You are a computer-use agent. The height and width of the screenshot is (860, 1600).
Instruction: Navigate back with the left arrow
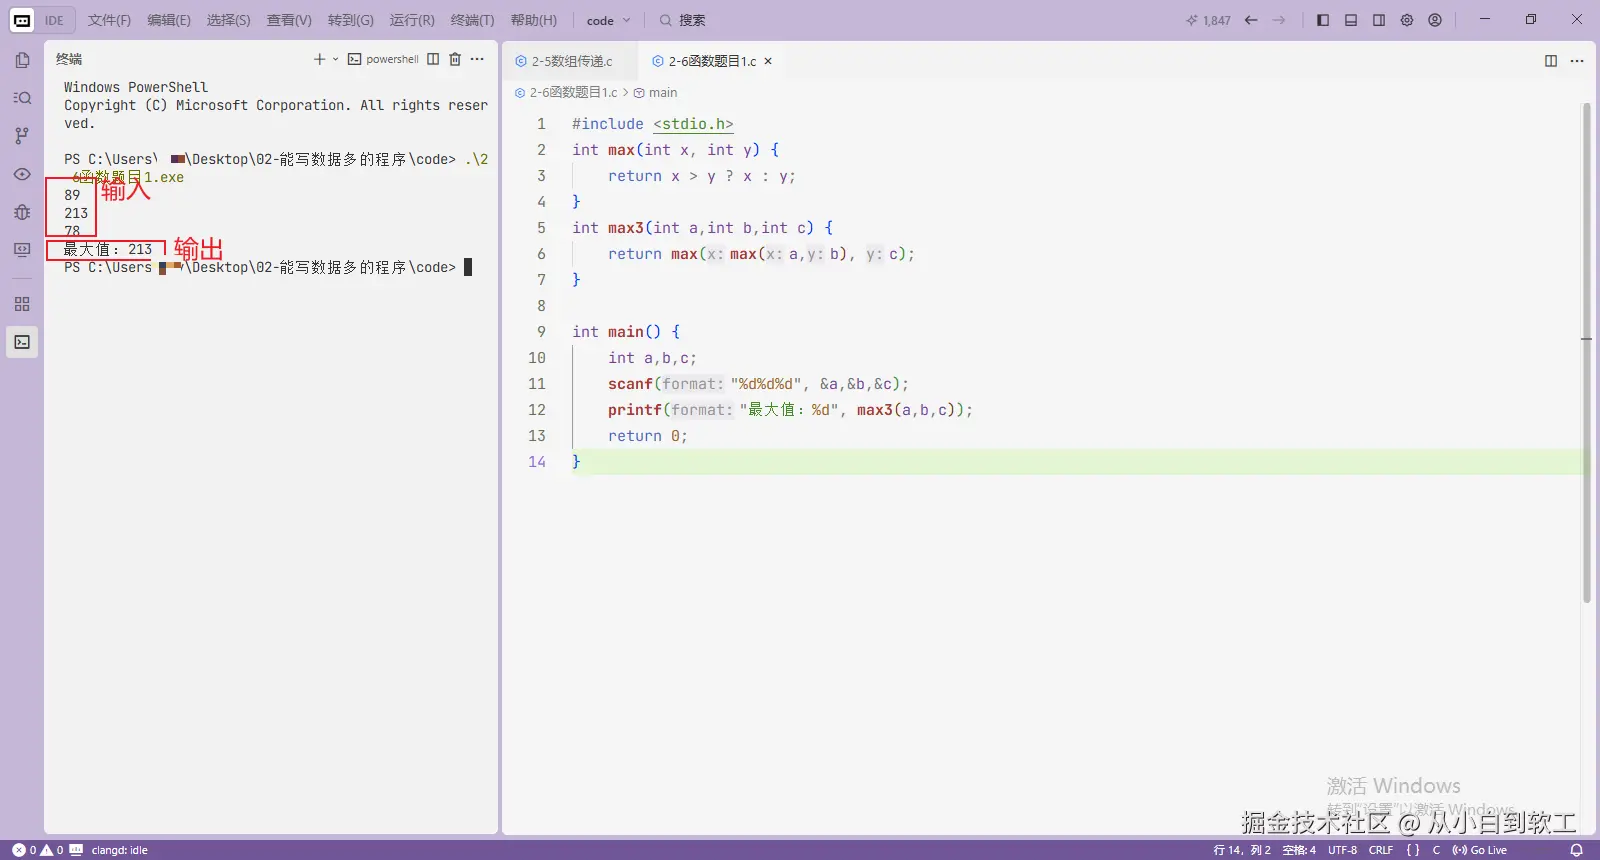point(1251,20)
